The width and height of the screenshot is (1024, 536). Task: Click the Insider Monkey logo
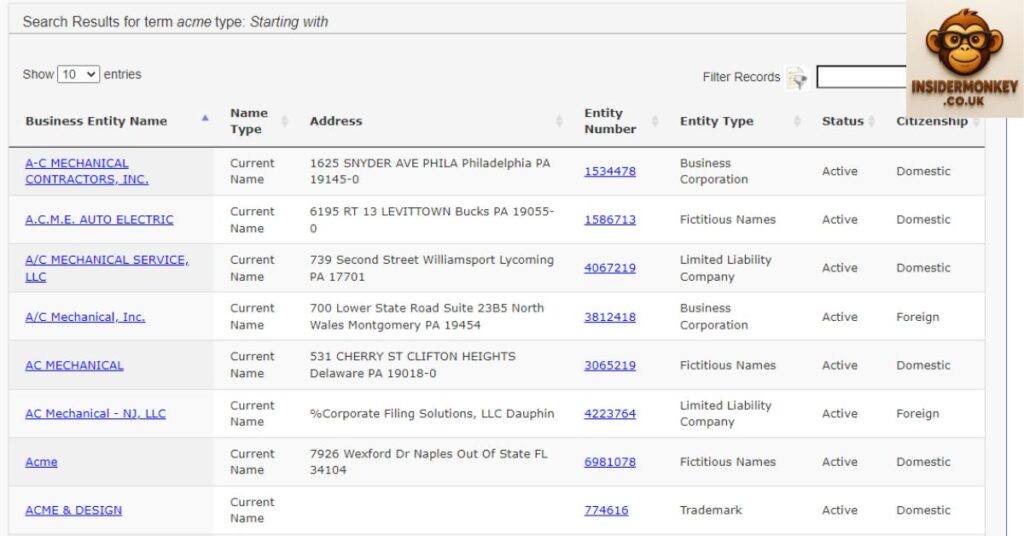(964, 58)
